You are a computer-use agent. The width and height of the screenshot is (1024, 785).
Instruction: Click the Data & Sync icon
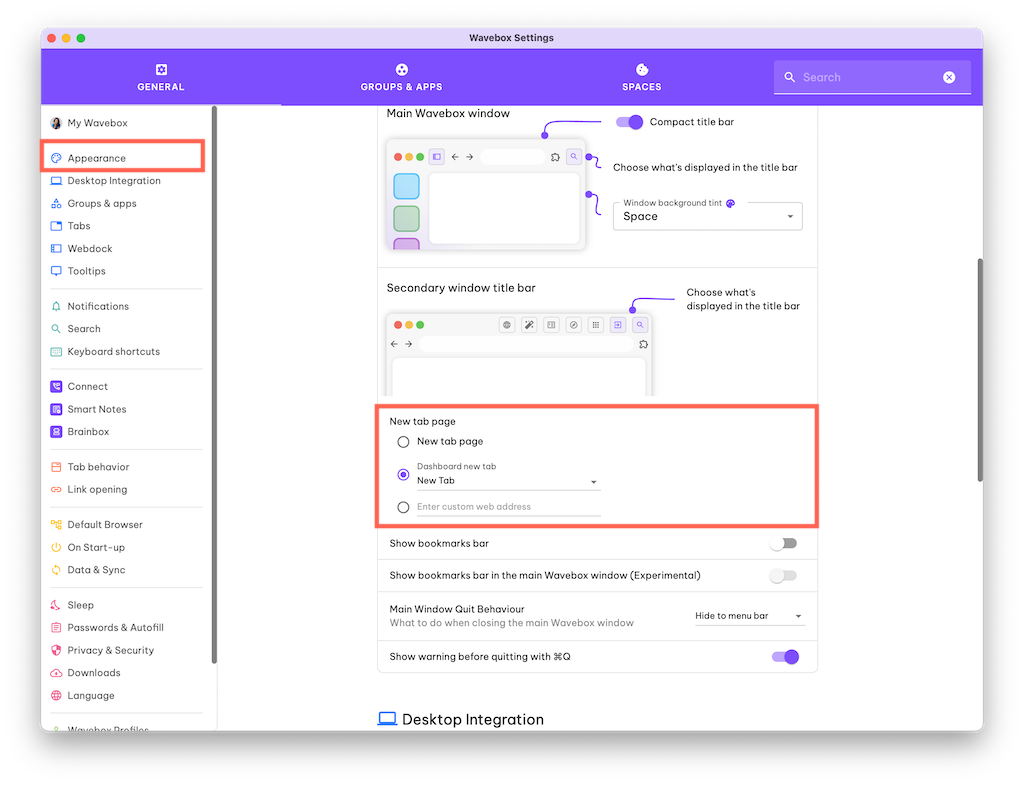pyautogui.click(x=56, y=570)
